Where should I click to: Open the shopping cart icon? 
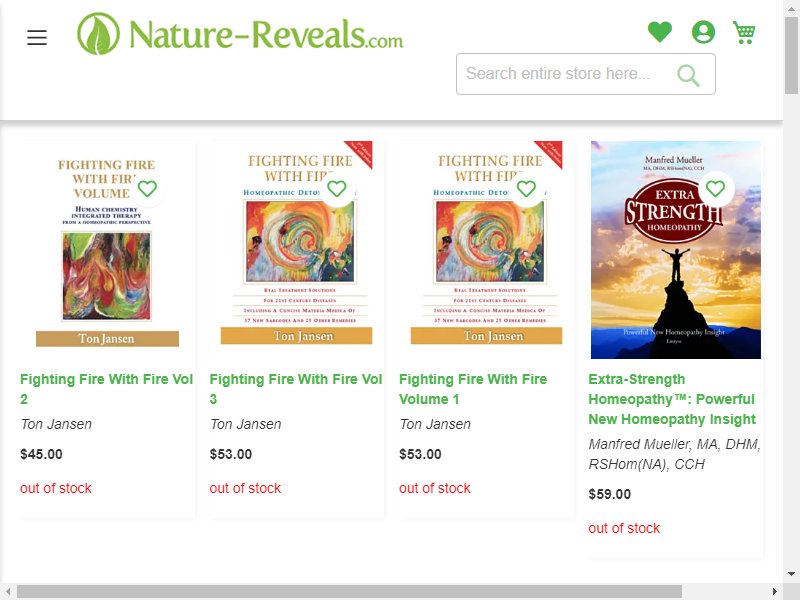tap(744, 32)
